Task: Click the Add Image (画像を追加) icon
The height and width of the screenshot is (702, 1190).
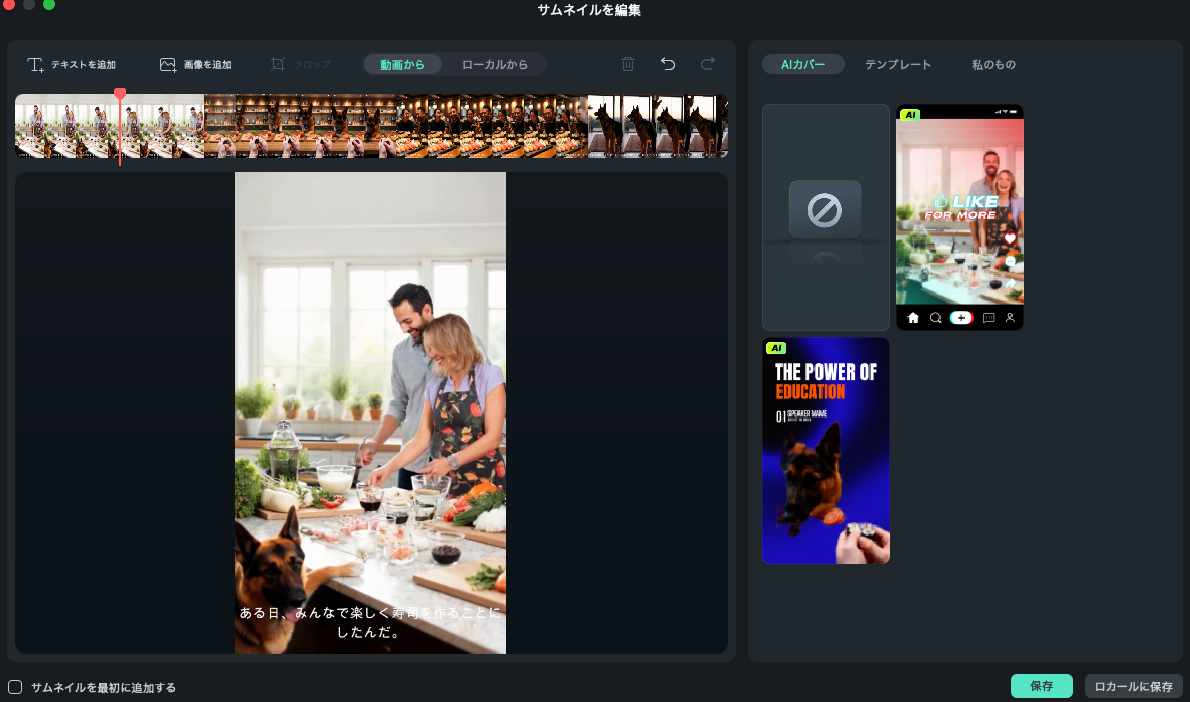Action: [x=168, y=65]
